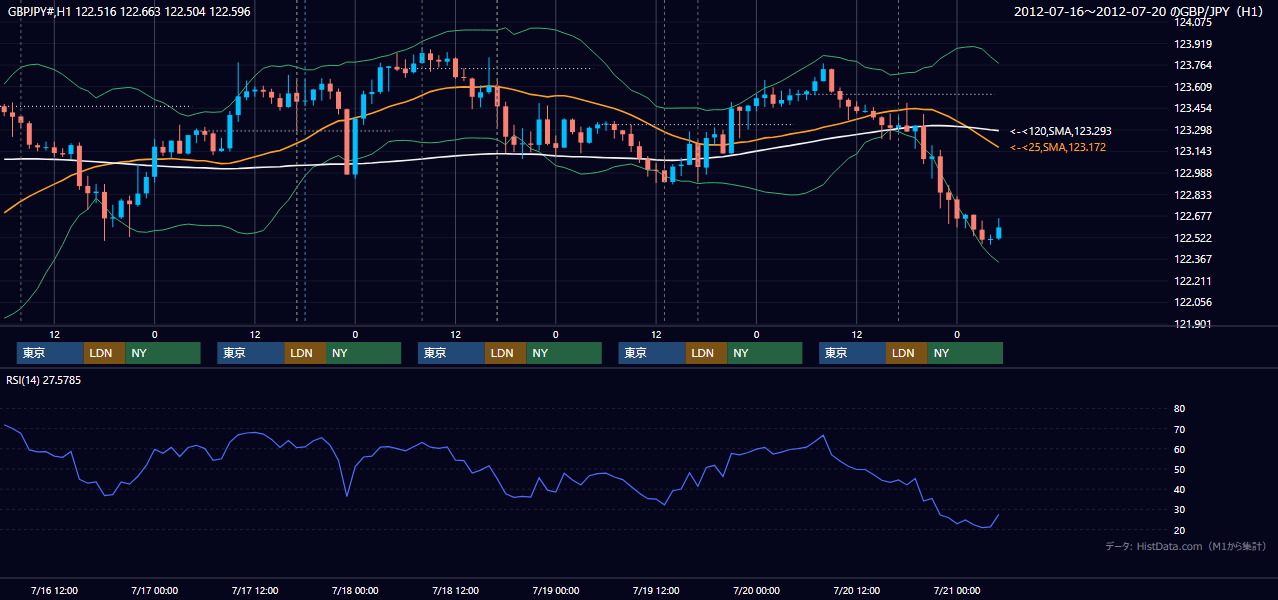
Task: Select the 7/21 00:00 time label
Action: pos(957,590)
